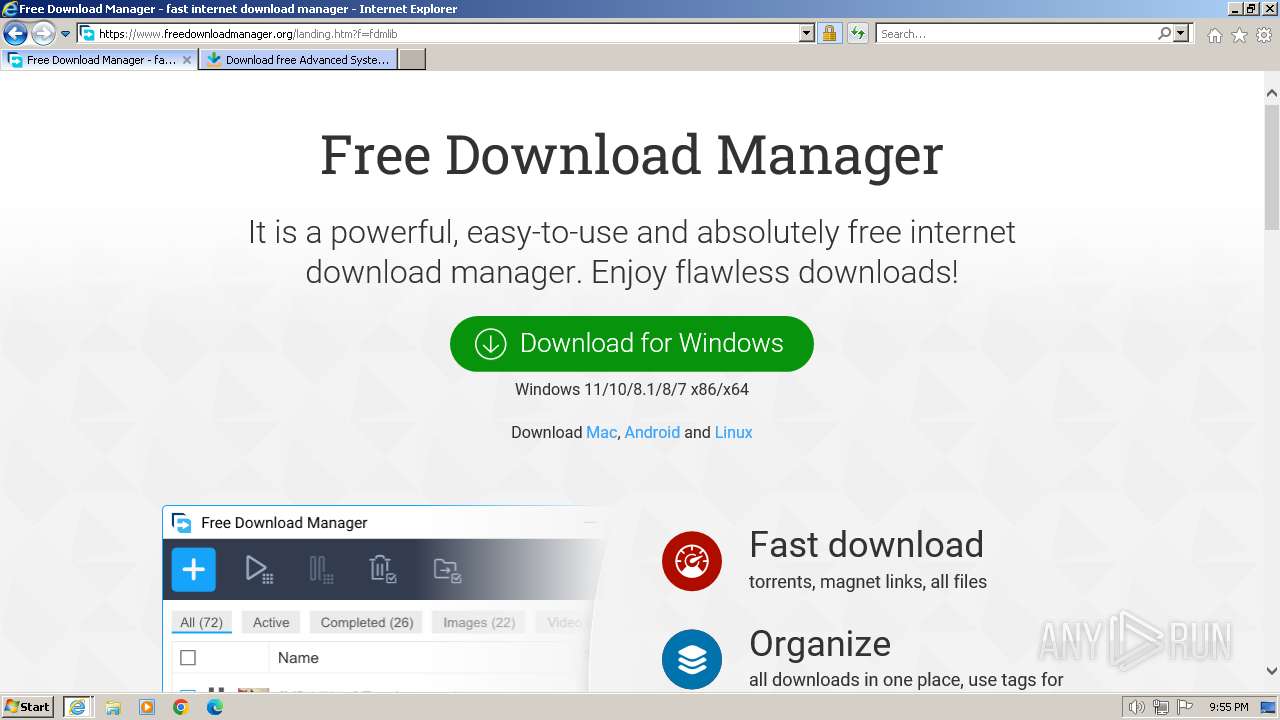The image size is (1280, 720).
Task: Click the blue Organize layers icon
Action: 692,659
